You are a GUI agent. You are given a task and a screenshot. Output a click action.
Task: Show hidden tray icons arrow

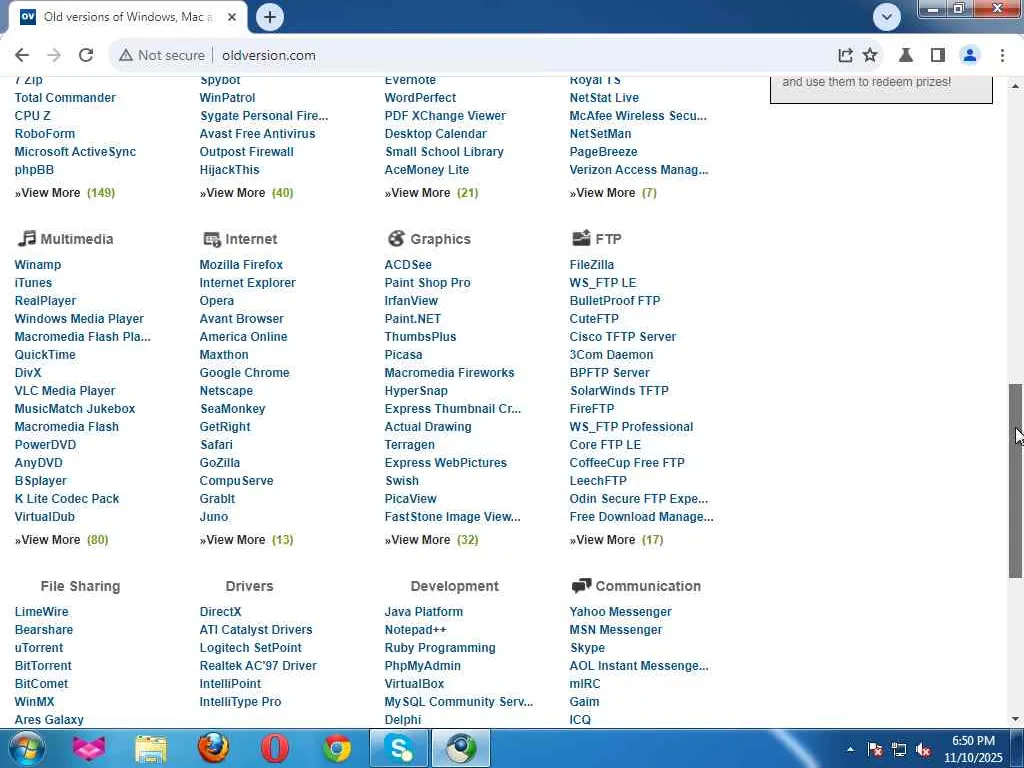click(x=850, y=749)
